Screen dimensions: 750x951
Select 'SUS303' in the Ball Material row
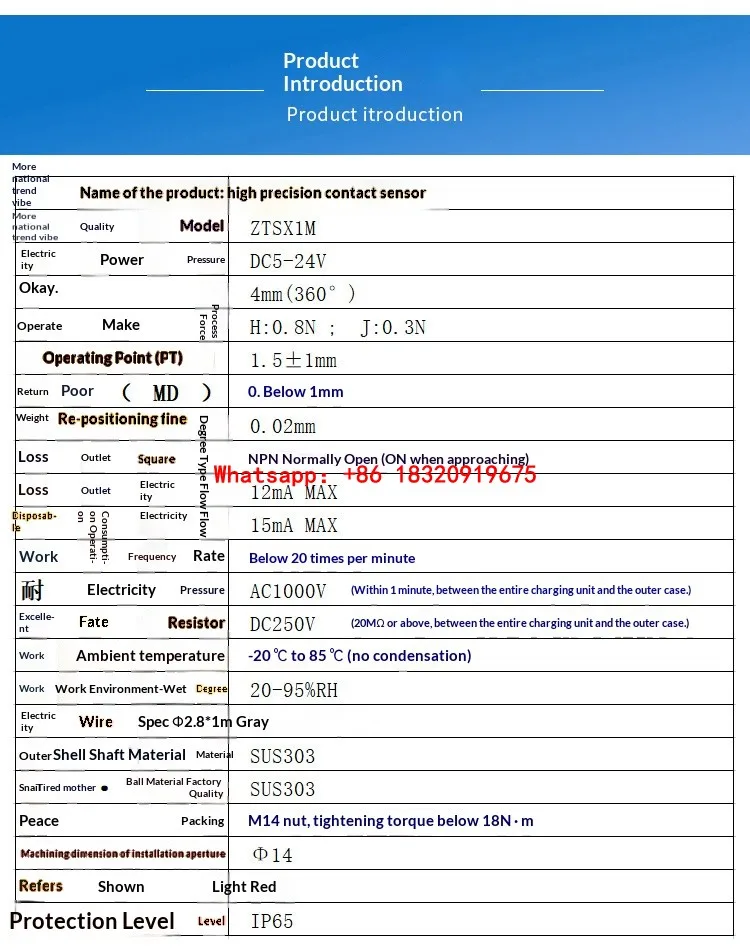point(283,789)
